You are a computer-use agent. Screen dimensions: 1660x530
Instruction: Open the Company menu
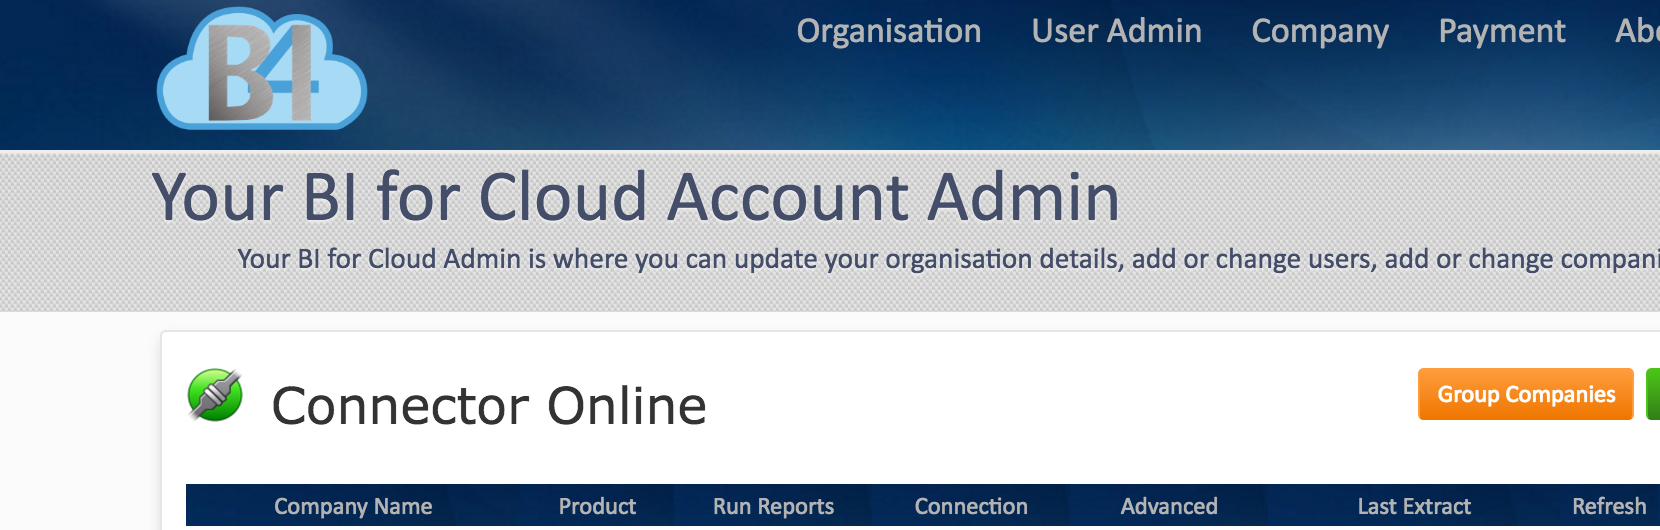[1320, 31]
